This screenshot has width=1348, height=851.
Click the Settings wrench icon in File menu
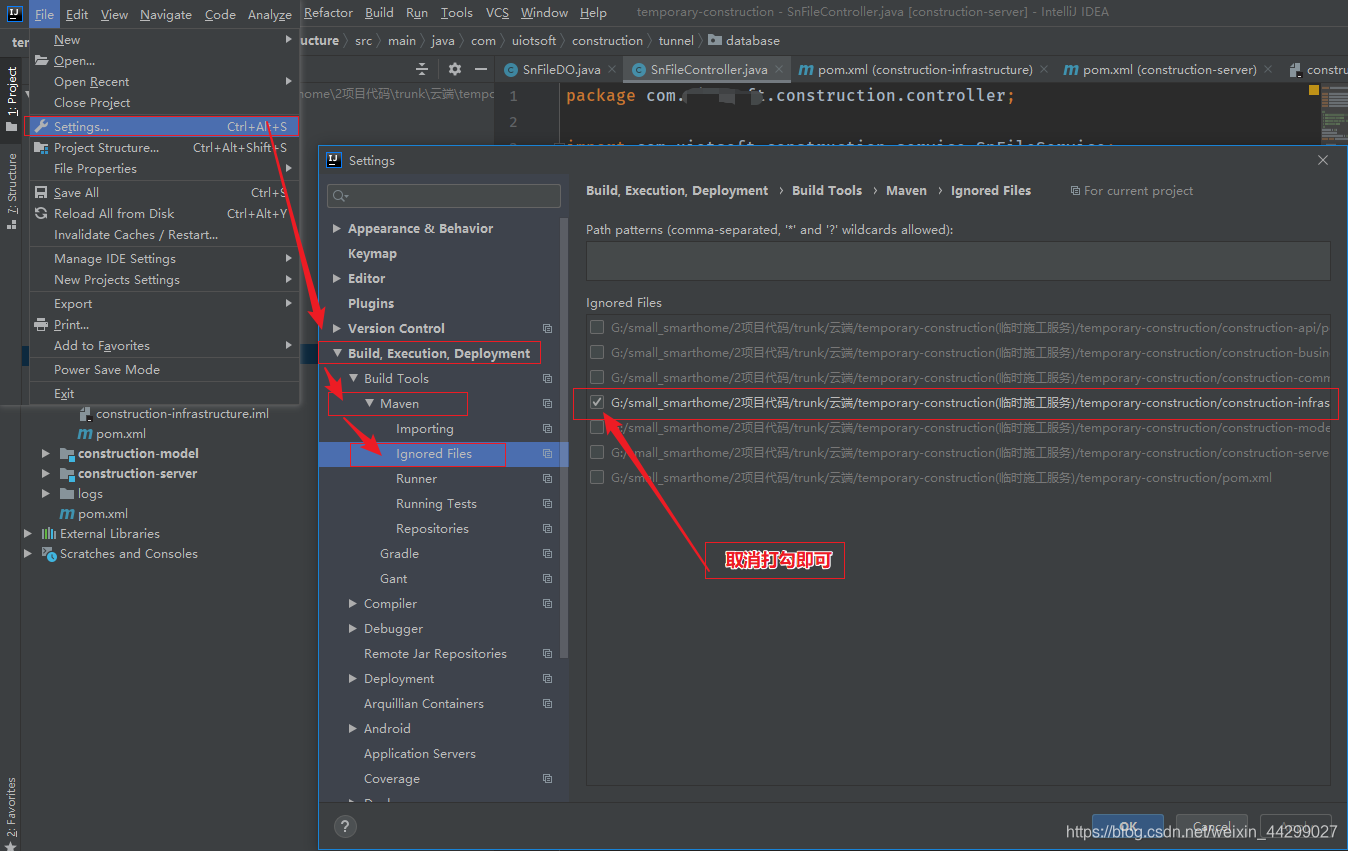coord(41,126)
